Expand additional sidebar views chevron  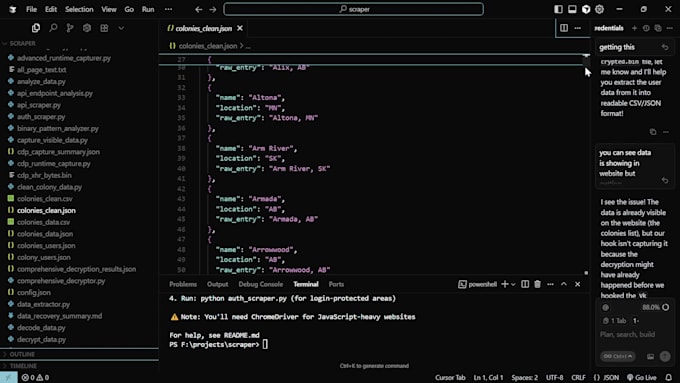(x=121, y=28)
